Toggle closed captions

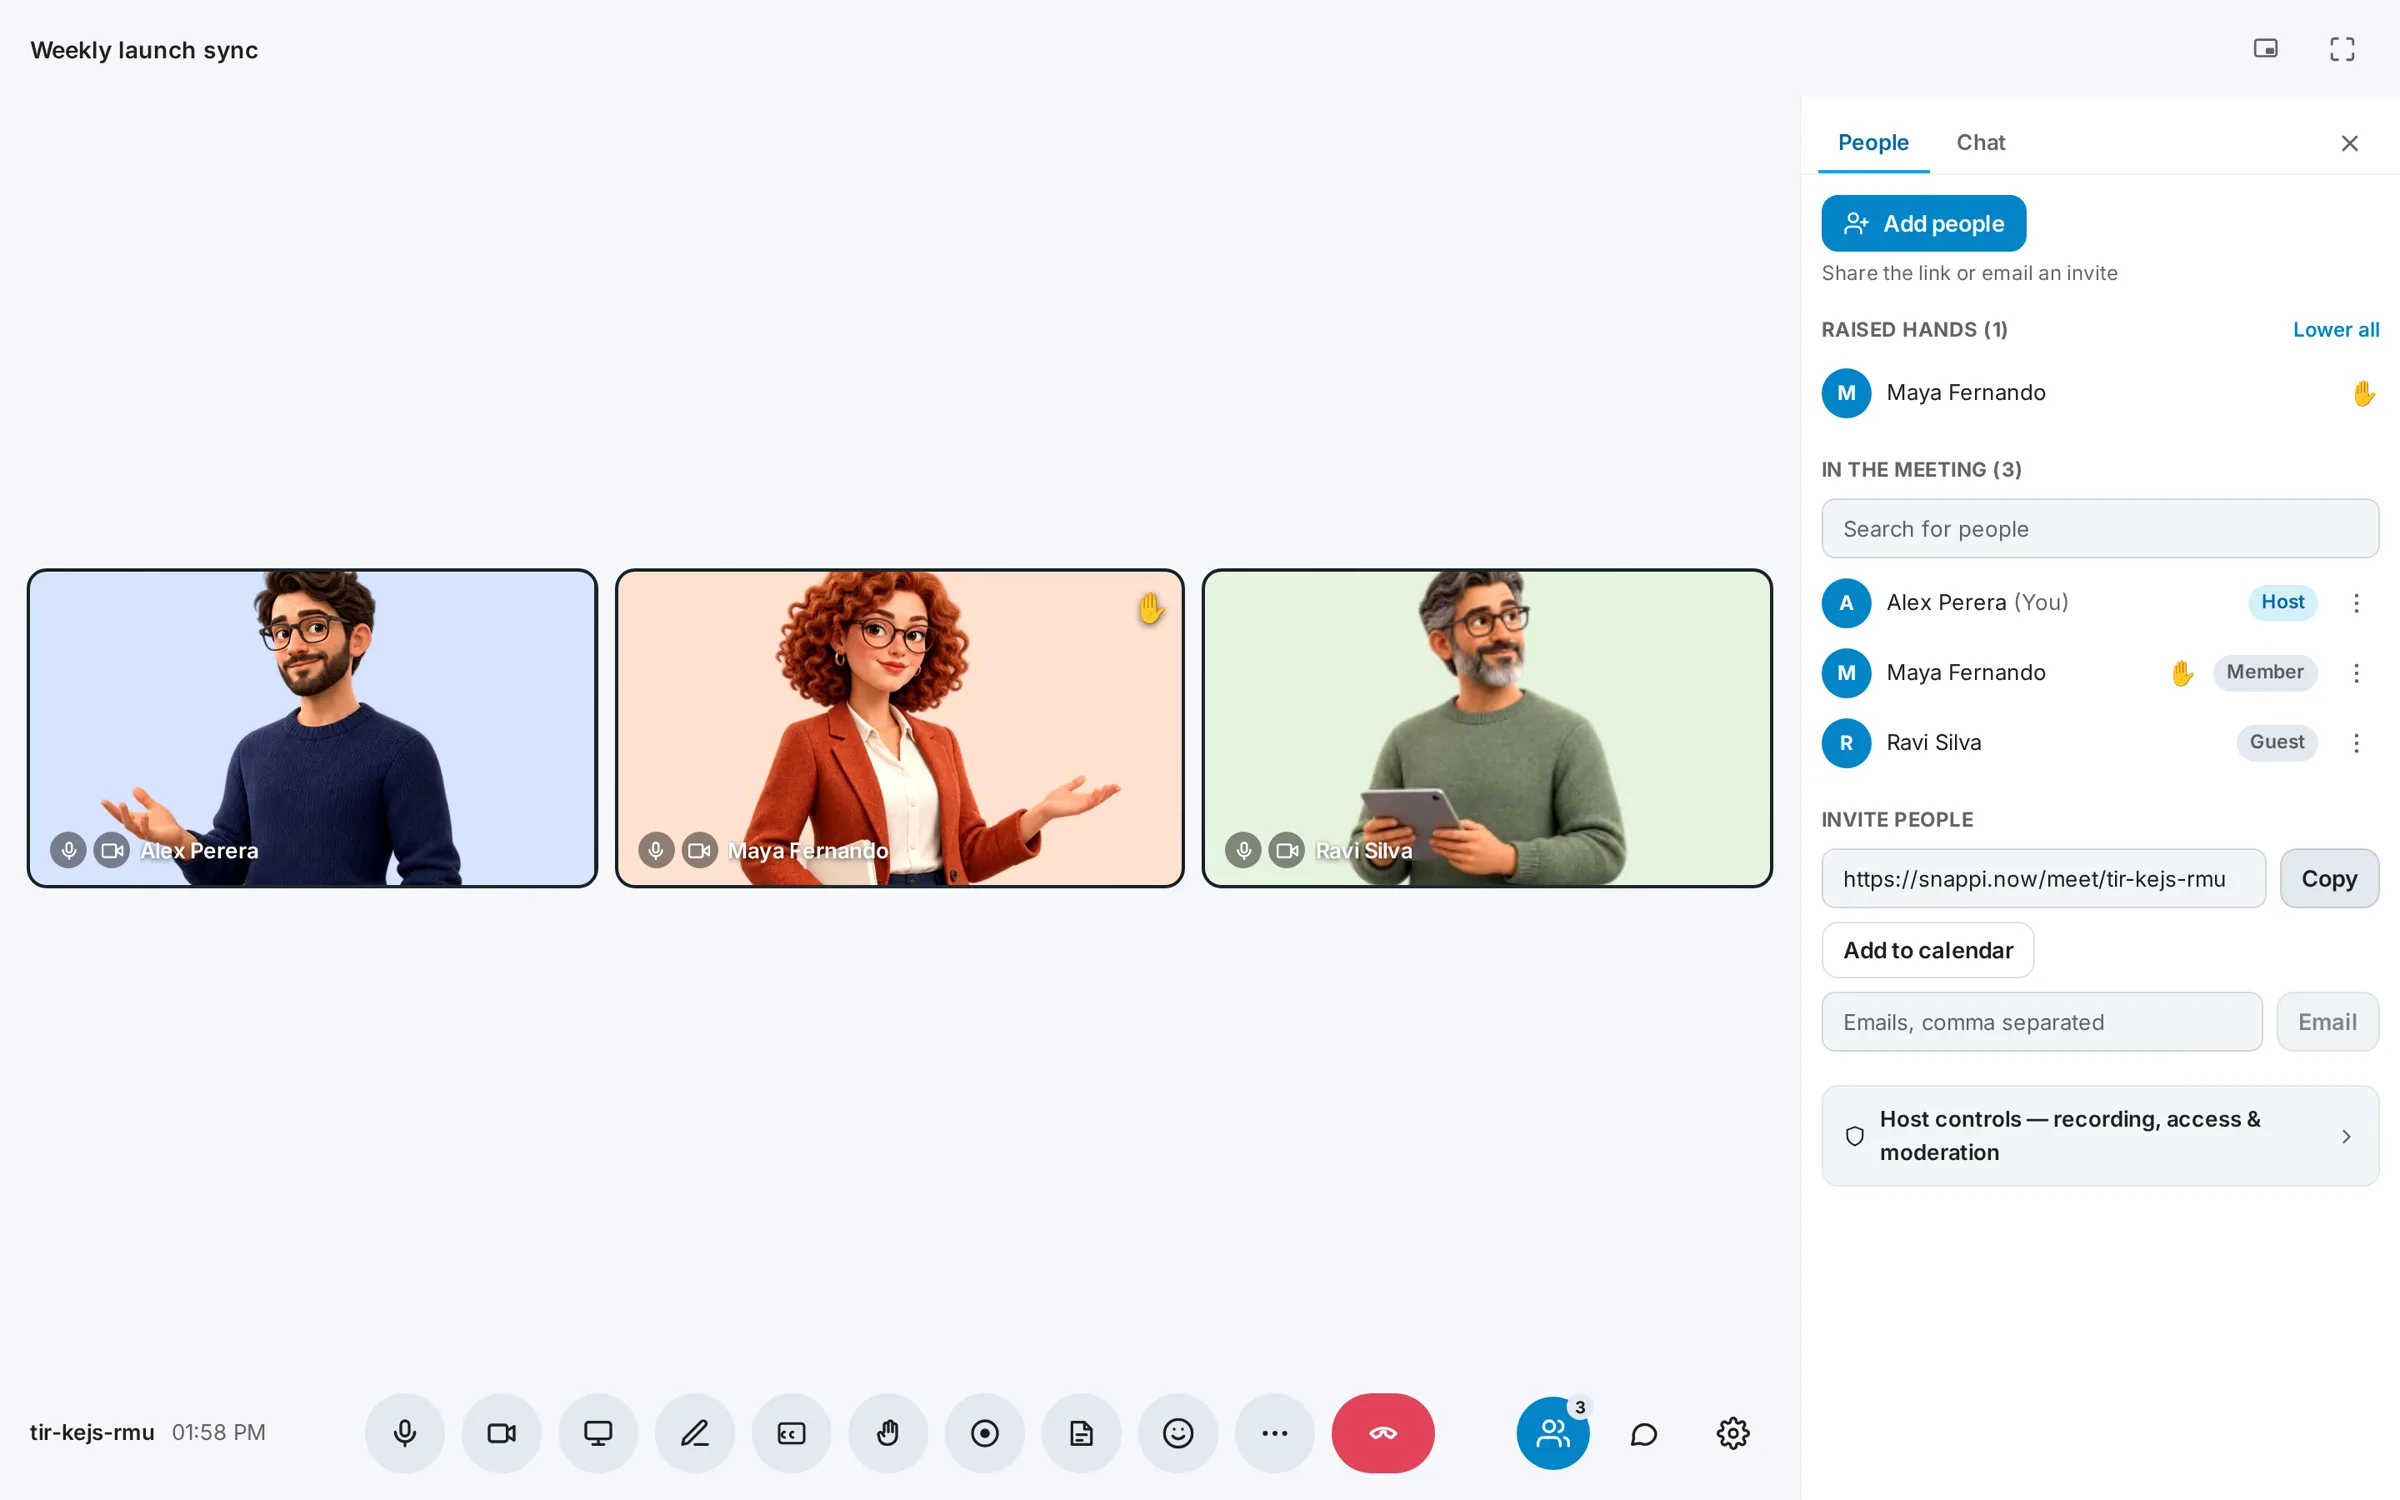(792, 1433)
